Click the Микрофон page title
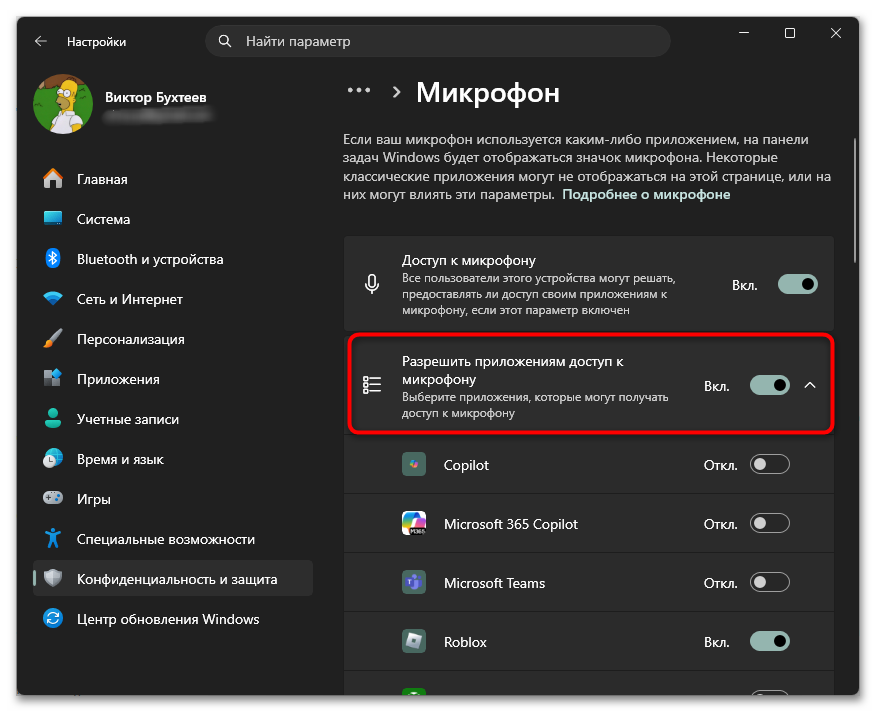 (x=488, y=92)
